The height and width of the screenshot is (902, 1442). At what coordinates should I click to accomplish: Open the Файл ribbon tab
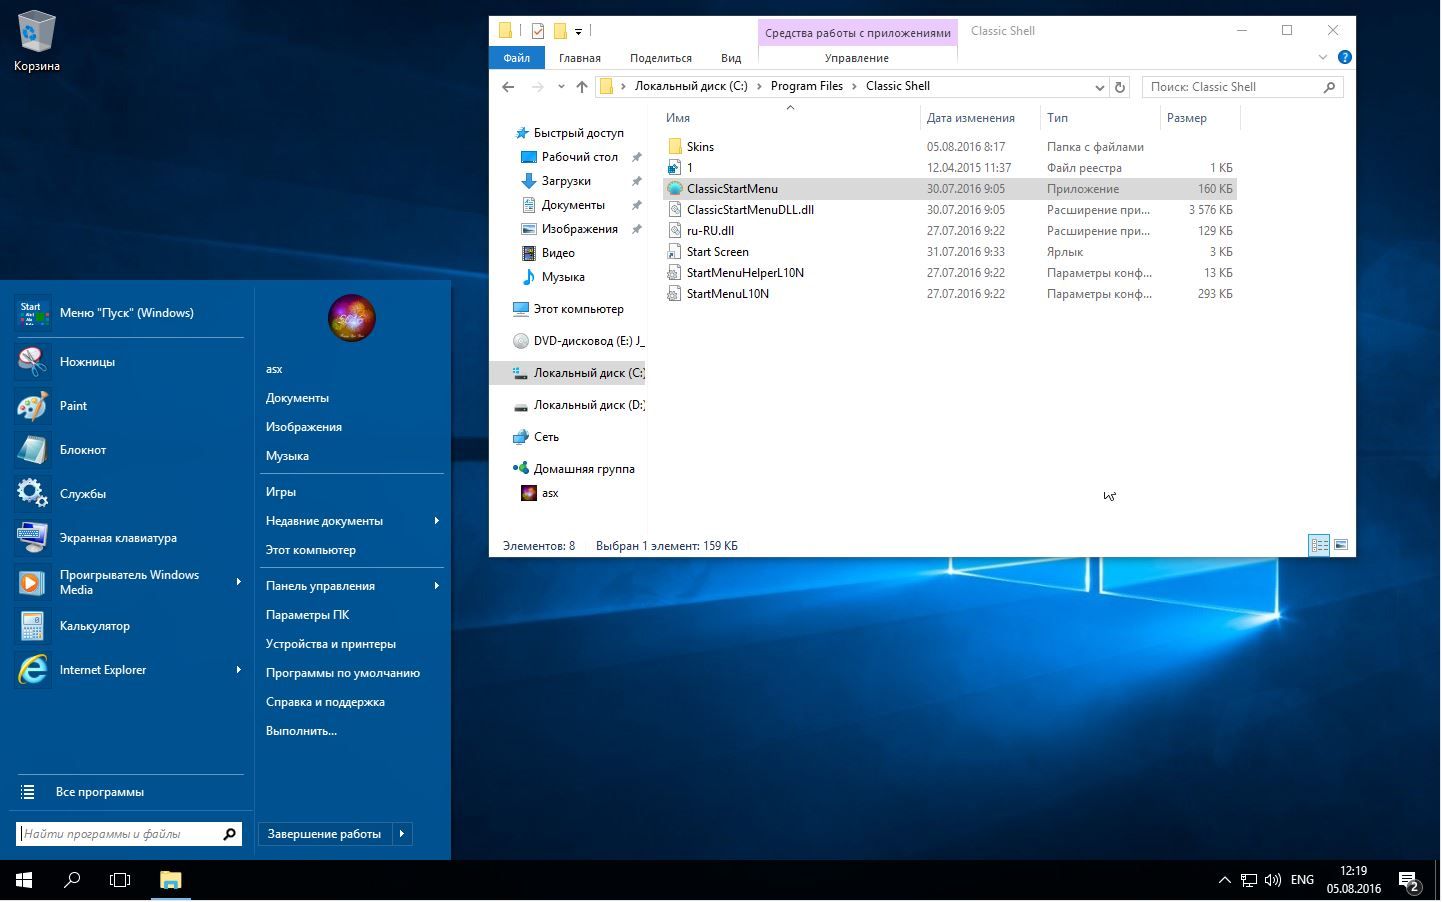tap(516, 58)
